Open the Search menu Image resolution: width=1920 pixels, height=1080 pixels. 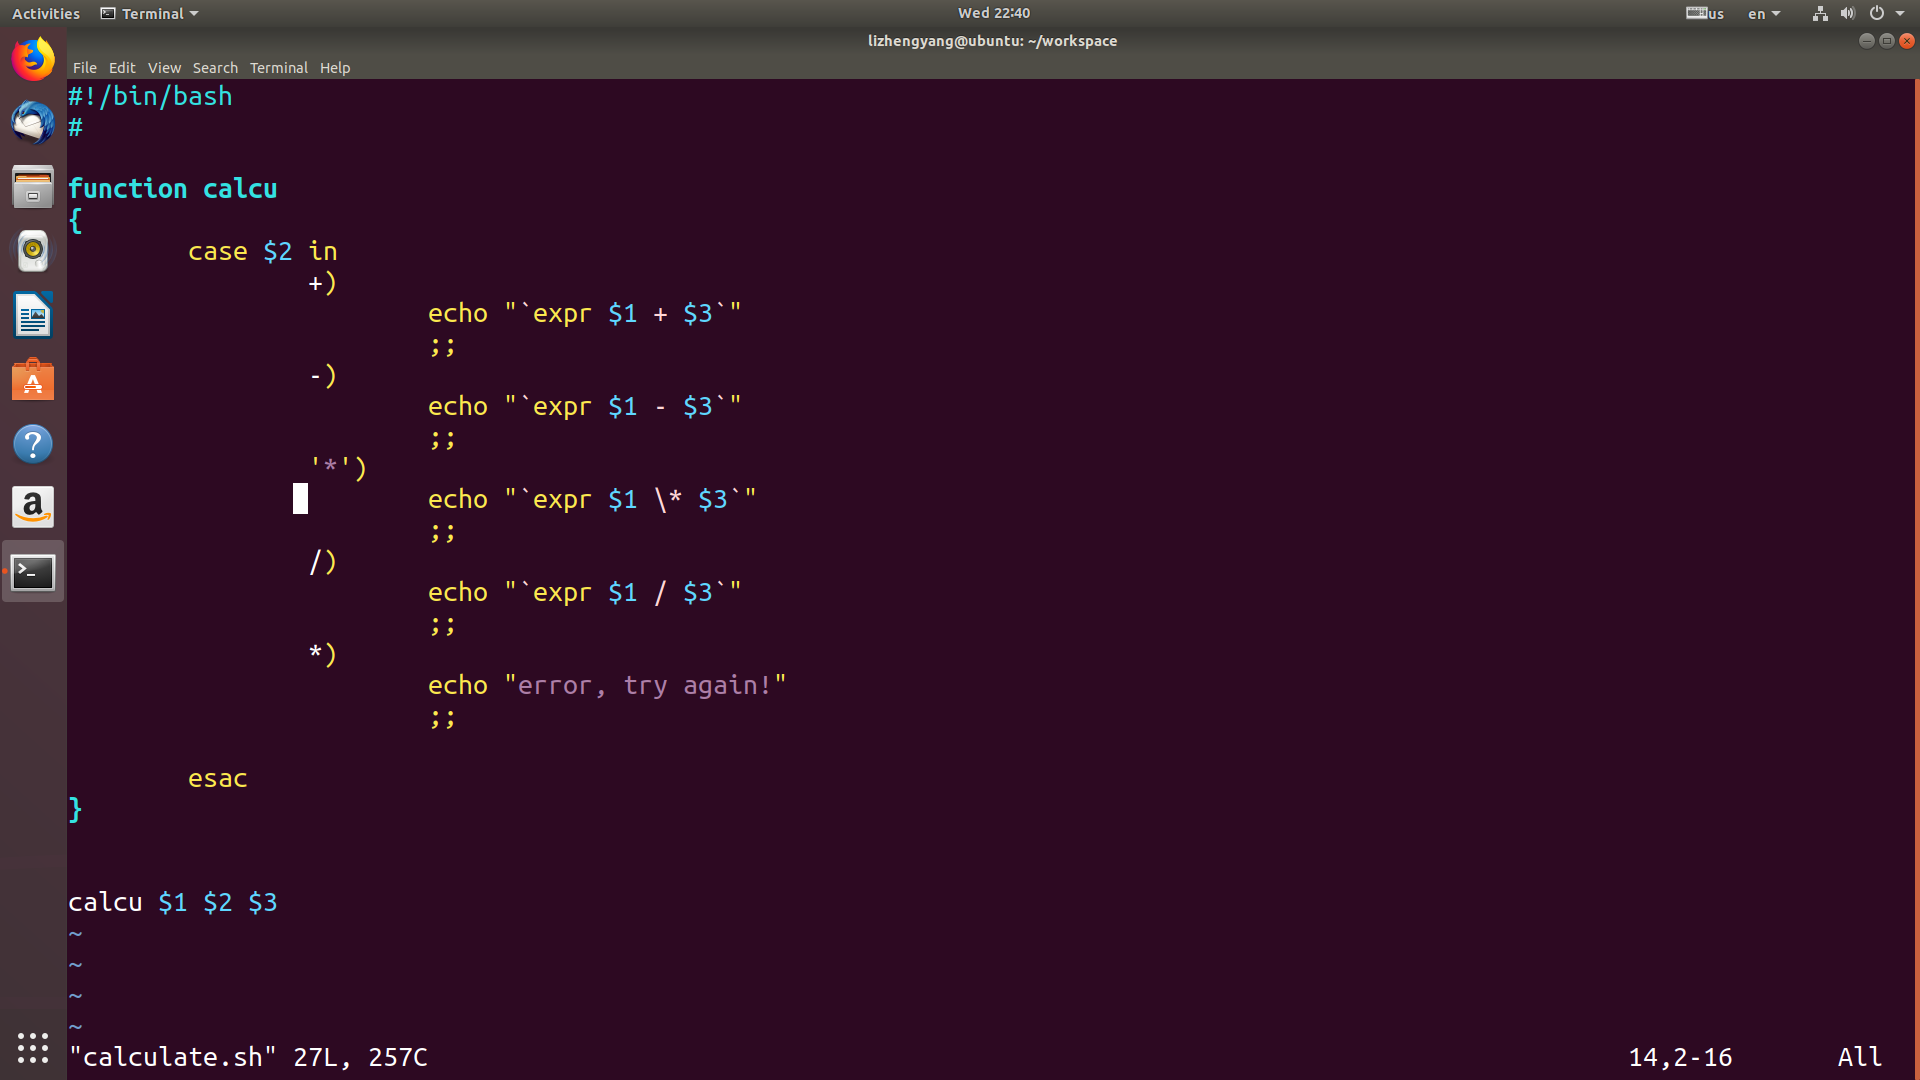coord(215,67)
